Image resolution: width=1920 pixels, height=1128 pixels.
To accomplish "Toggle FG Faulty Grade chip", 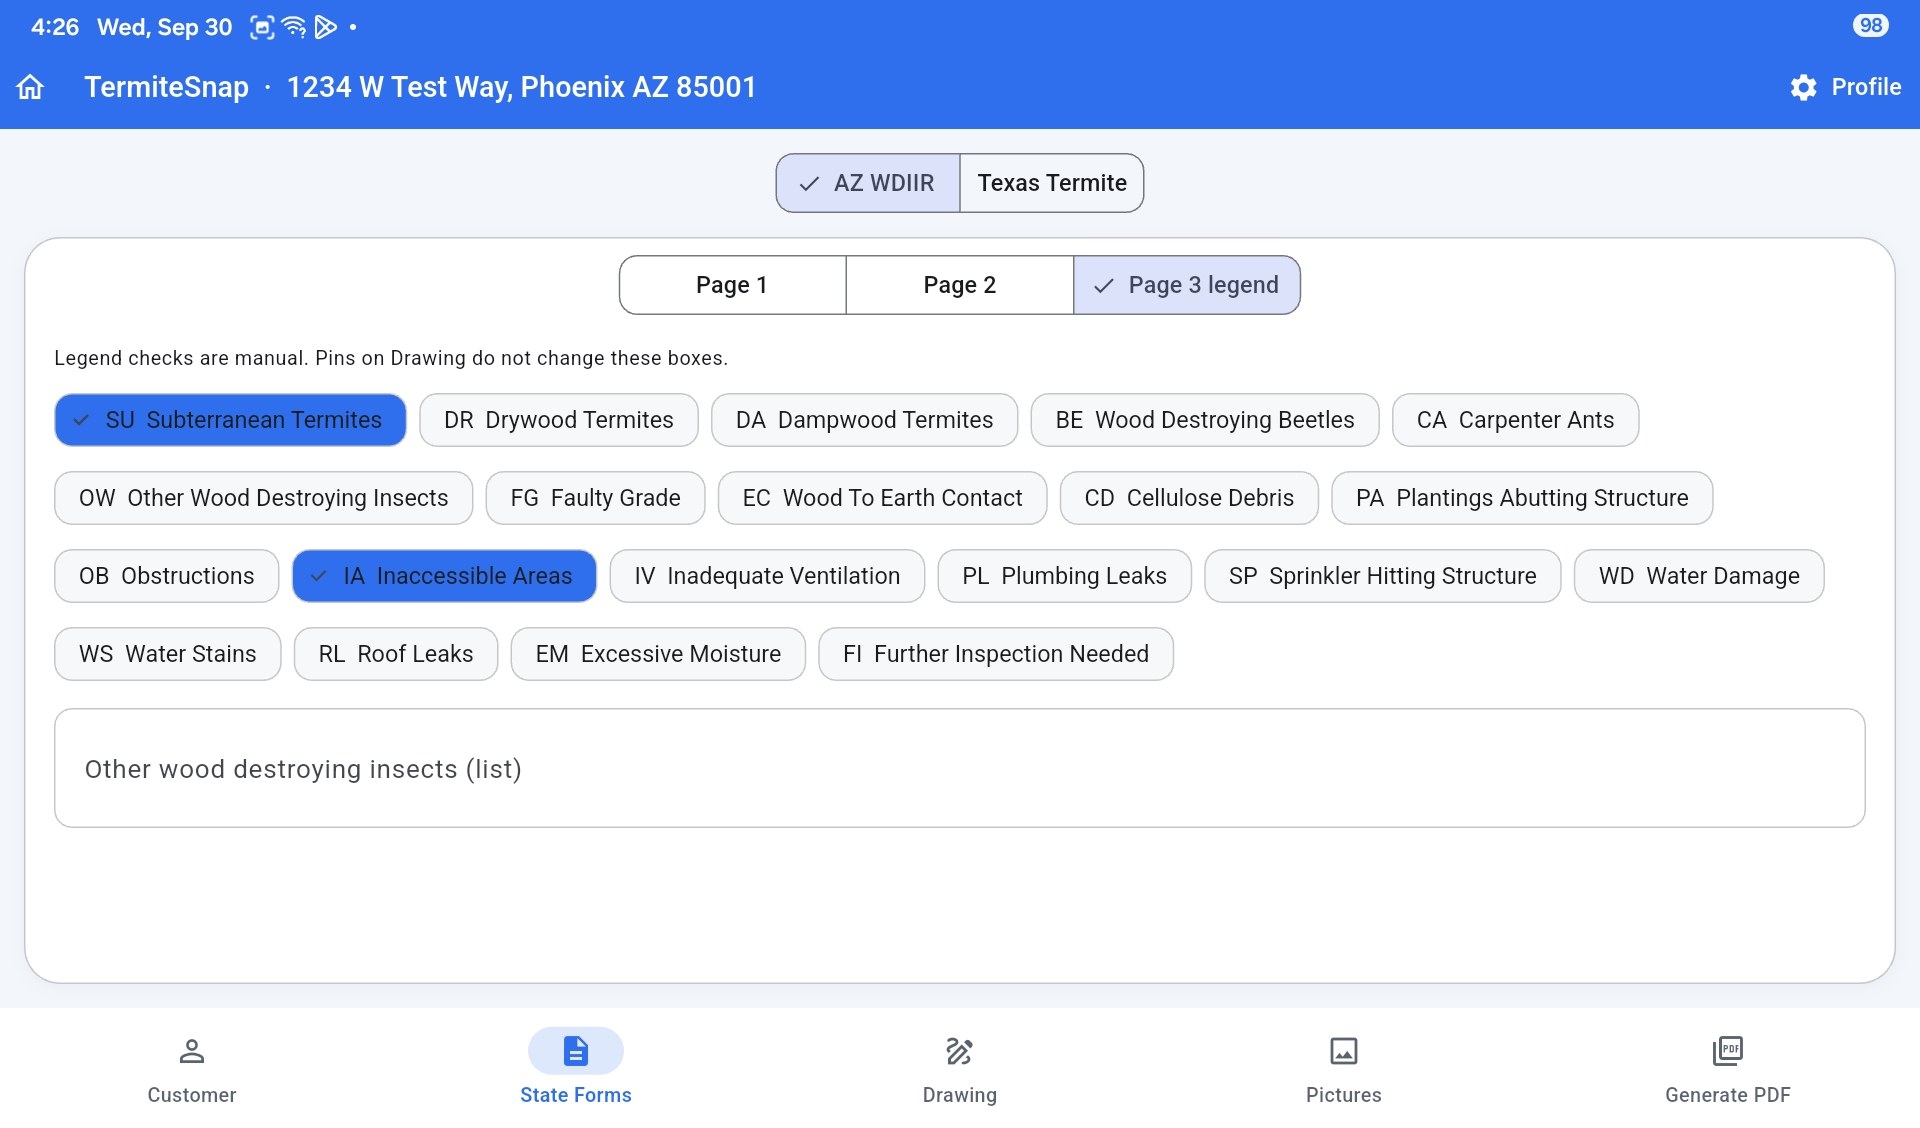I will click(596, 498).
